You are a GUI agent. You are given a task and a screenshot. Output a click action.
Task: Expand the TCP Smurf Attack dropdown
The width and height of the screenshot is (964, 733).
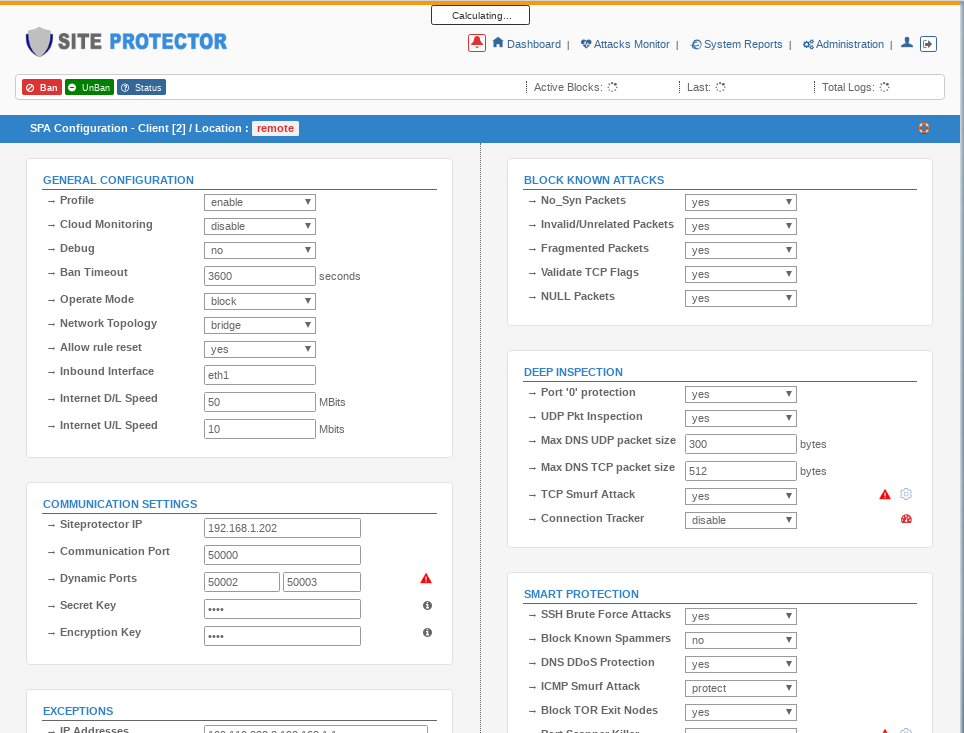(x=740, y=496)
